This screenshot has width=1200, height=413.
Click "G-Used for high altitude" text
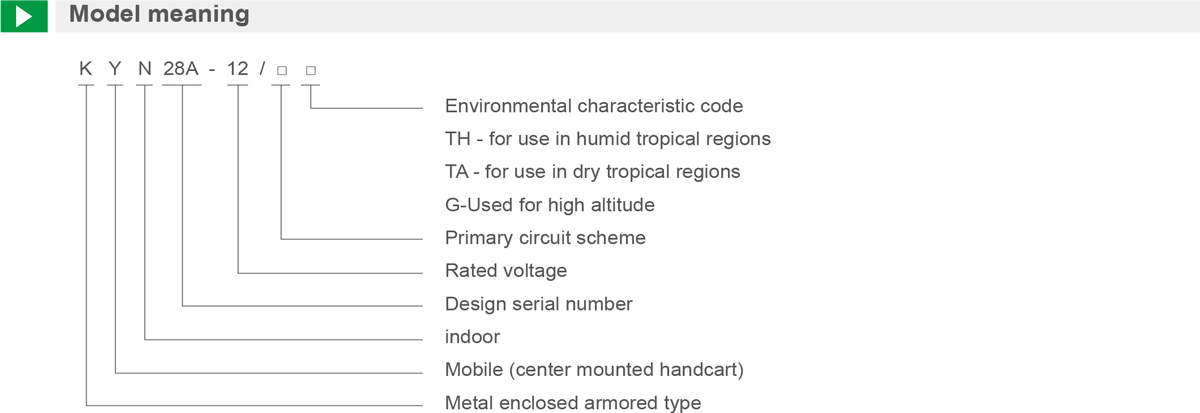(x=550, y=205)
